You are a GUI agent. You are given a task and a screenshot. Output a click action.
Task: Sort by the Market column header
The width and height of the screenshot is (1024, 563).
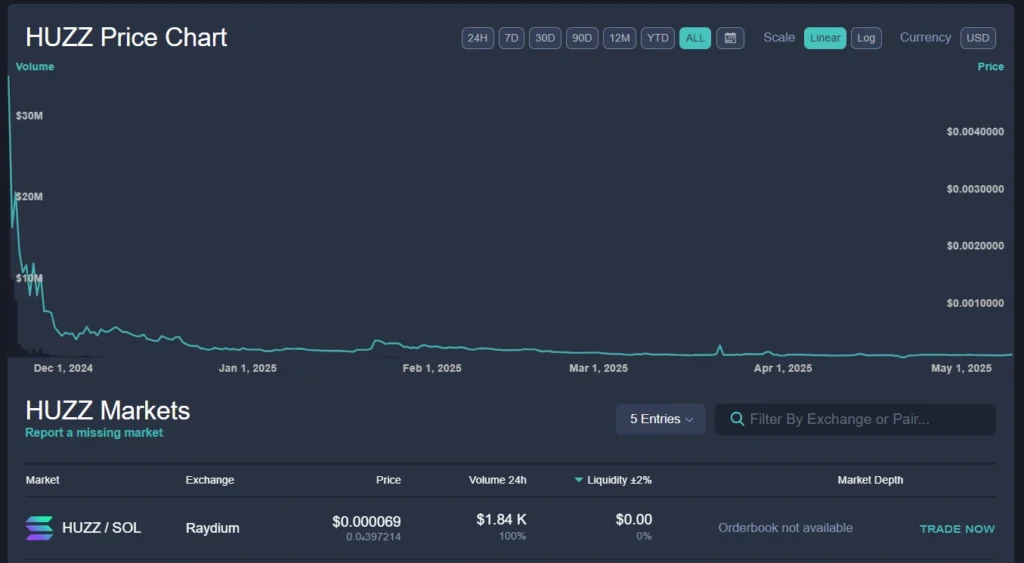[42, 480]
